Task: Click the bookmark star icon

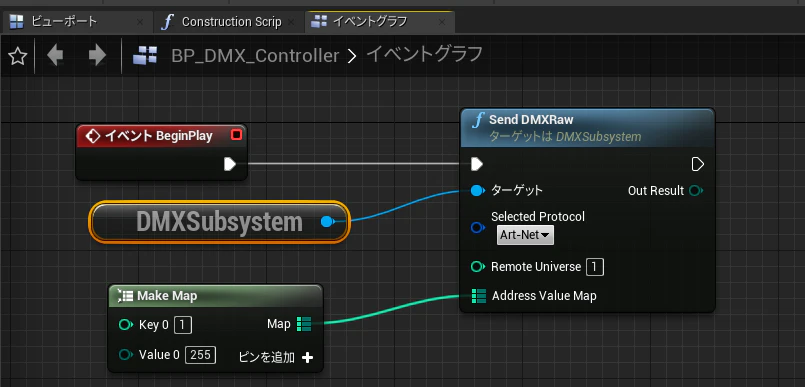Action: pyautogui.click(x=17, y=56)
